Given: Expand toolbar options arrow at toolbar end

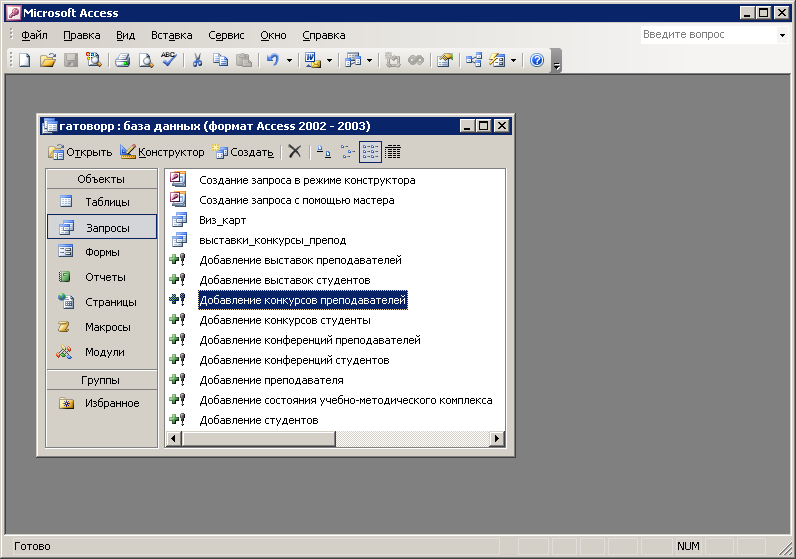Looking at the screenshot, I should point(556,61).
